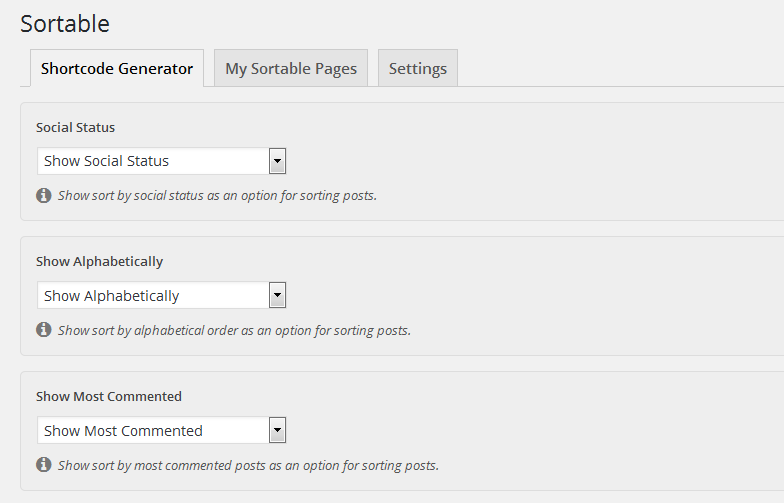Click the arrow button on Most Commented dropdown
The image size is (784, 503).
(x=278, y=431)
